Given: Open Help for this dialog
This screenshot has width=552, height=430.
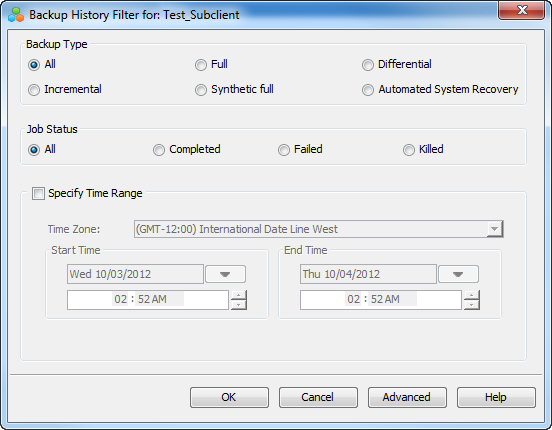Looking at the screenshot, I should pos(496,398).
